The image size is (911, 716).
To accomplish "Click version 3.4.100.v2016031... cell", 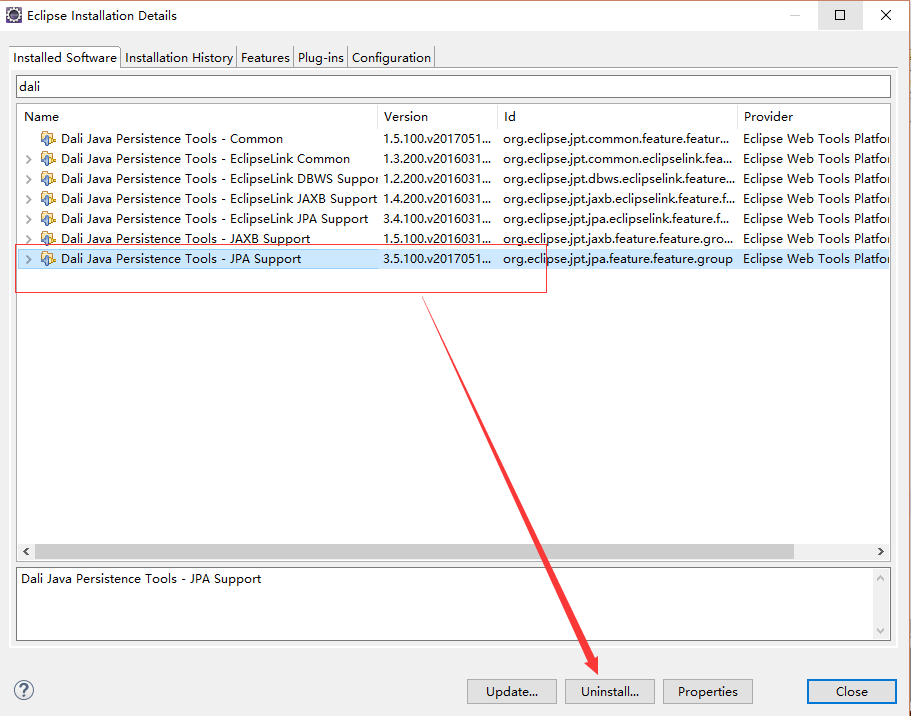I will tap(437, 219).
